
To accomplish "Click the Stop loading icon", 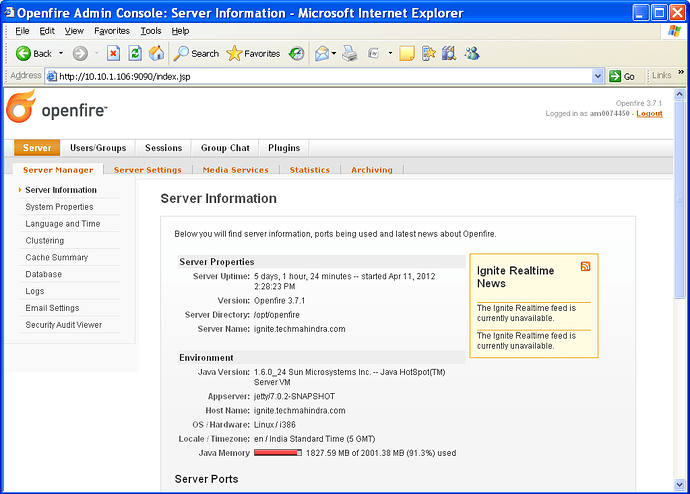I will (113, 54).
